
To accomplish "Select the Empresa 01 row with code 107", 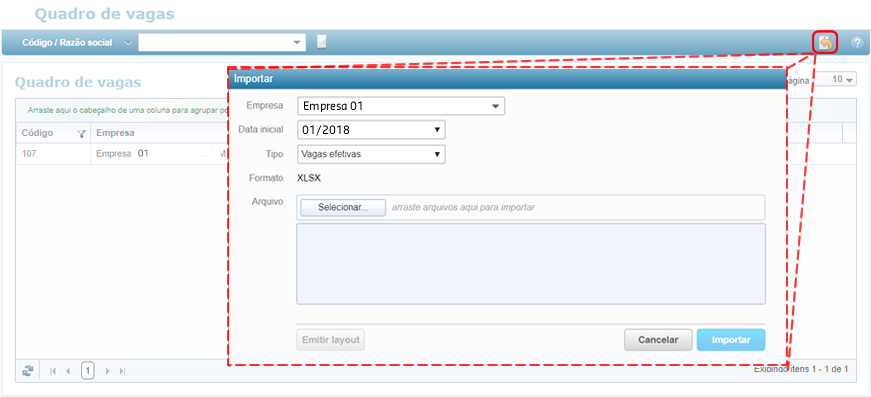I will 122,154.
